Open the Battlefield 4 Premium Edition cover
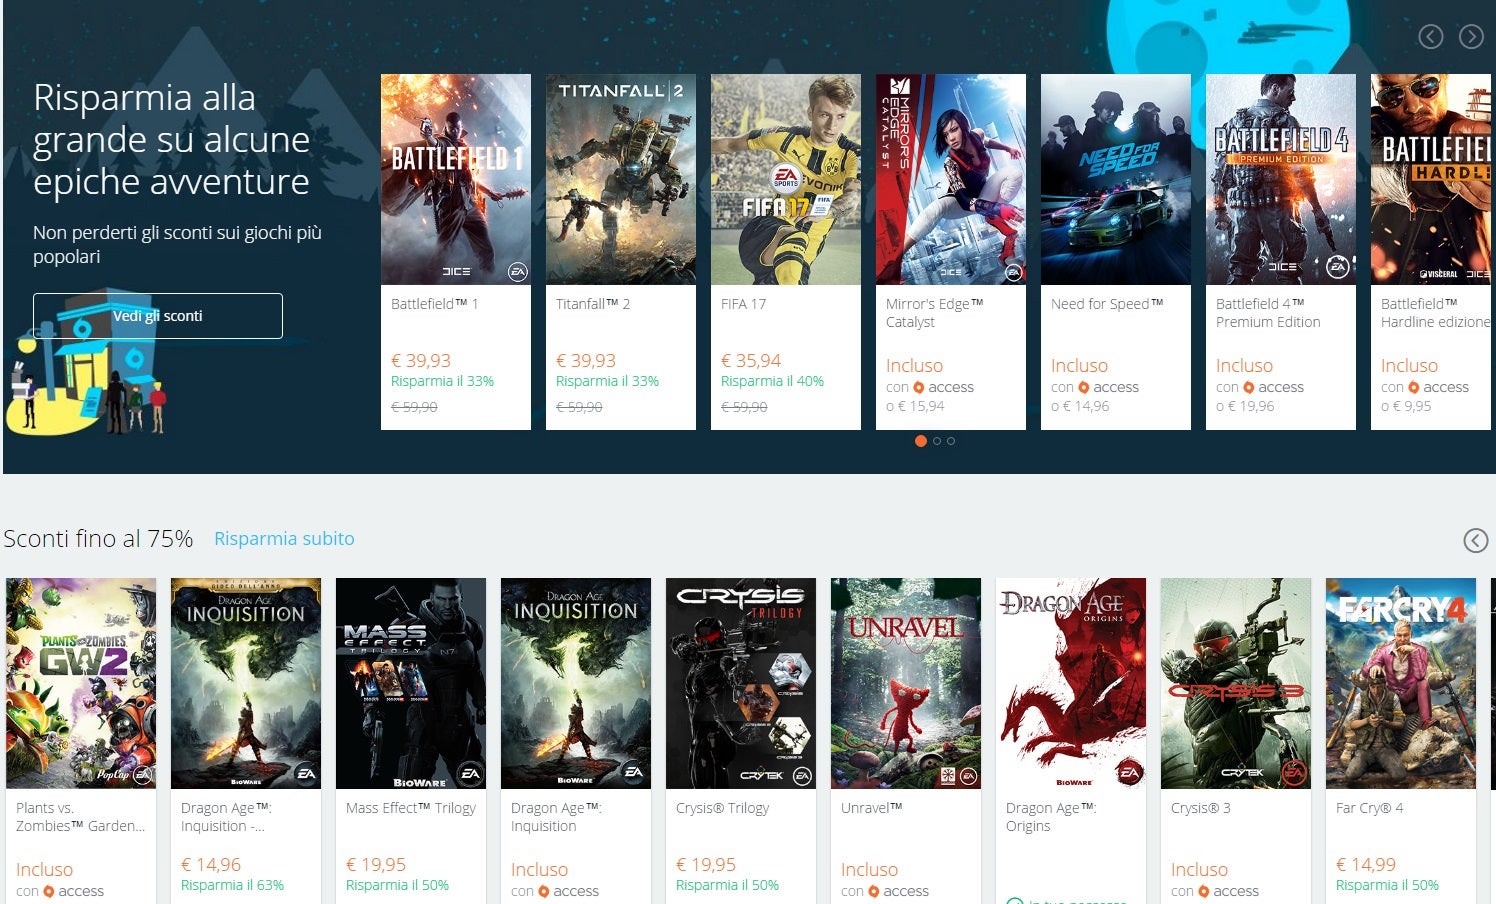The image size is (1496, 904). point(1281,179)
